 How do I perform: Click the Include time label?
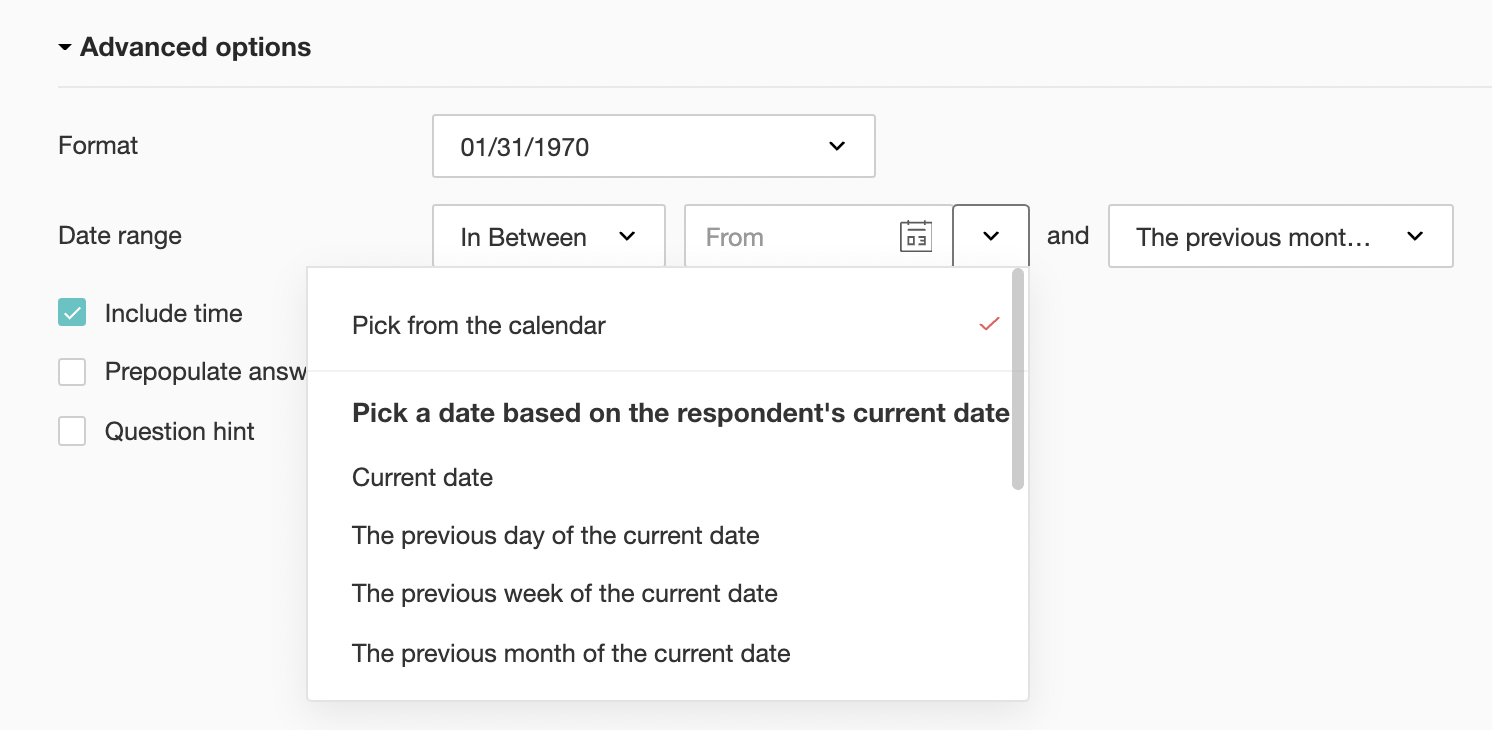click(x=174, y=314)
